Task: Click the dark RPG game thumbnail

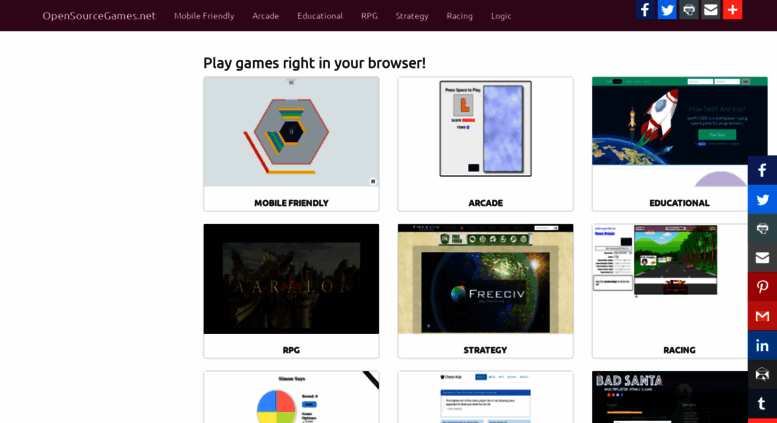Action: [291, 279]
